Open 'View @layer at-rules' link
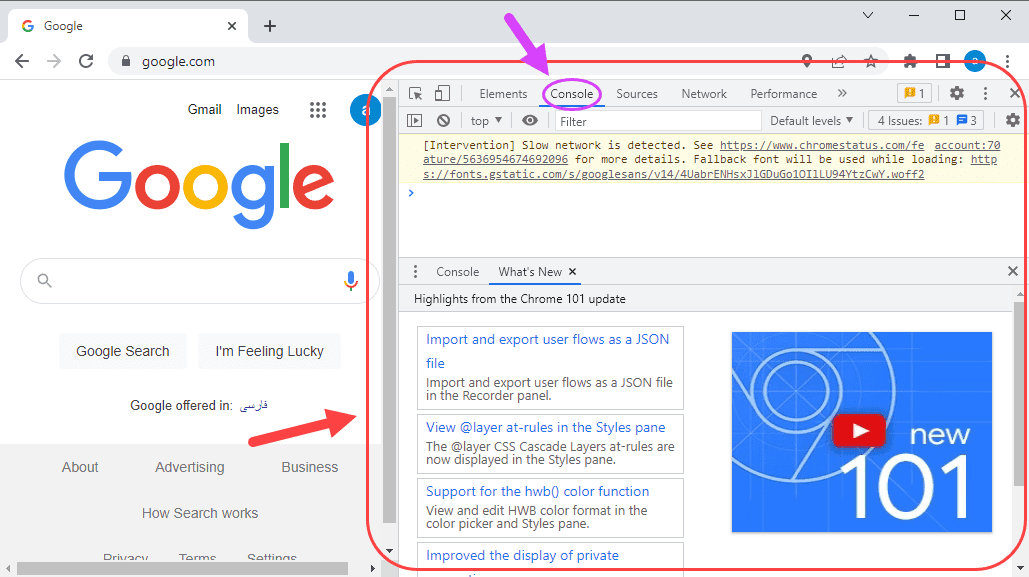The height and width of the screenshot is (577, 1029). pos(545,427)
